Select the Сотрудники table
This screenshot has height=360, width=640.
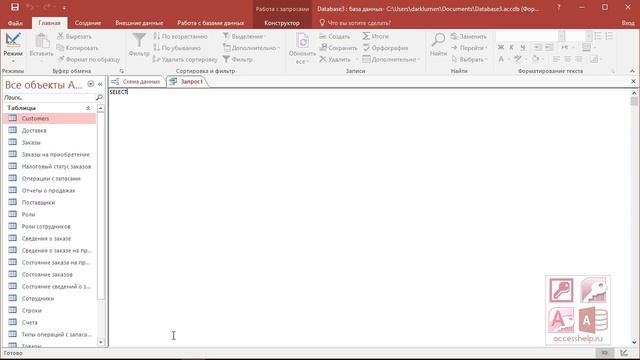50,298
